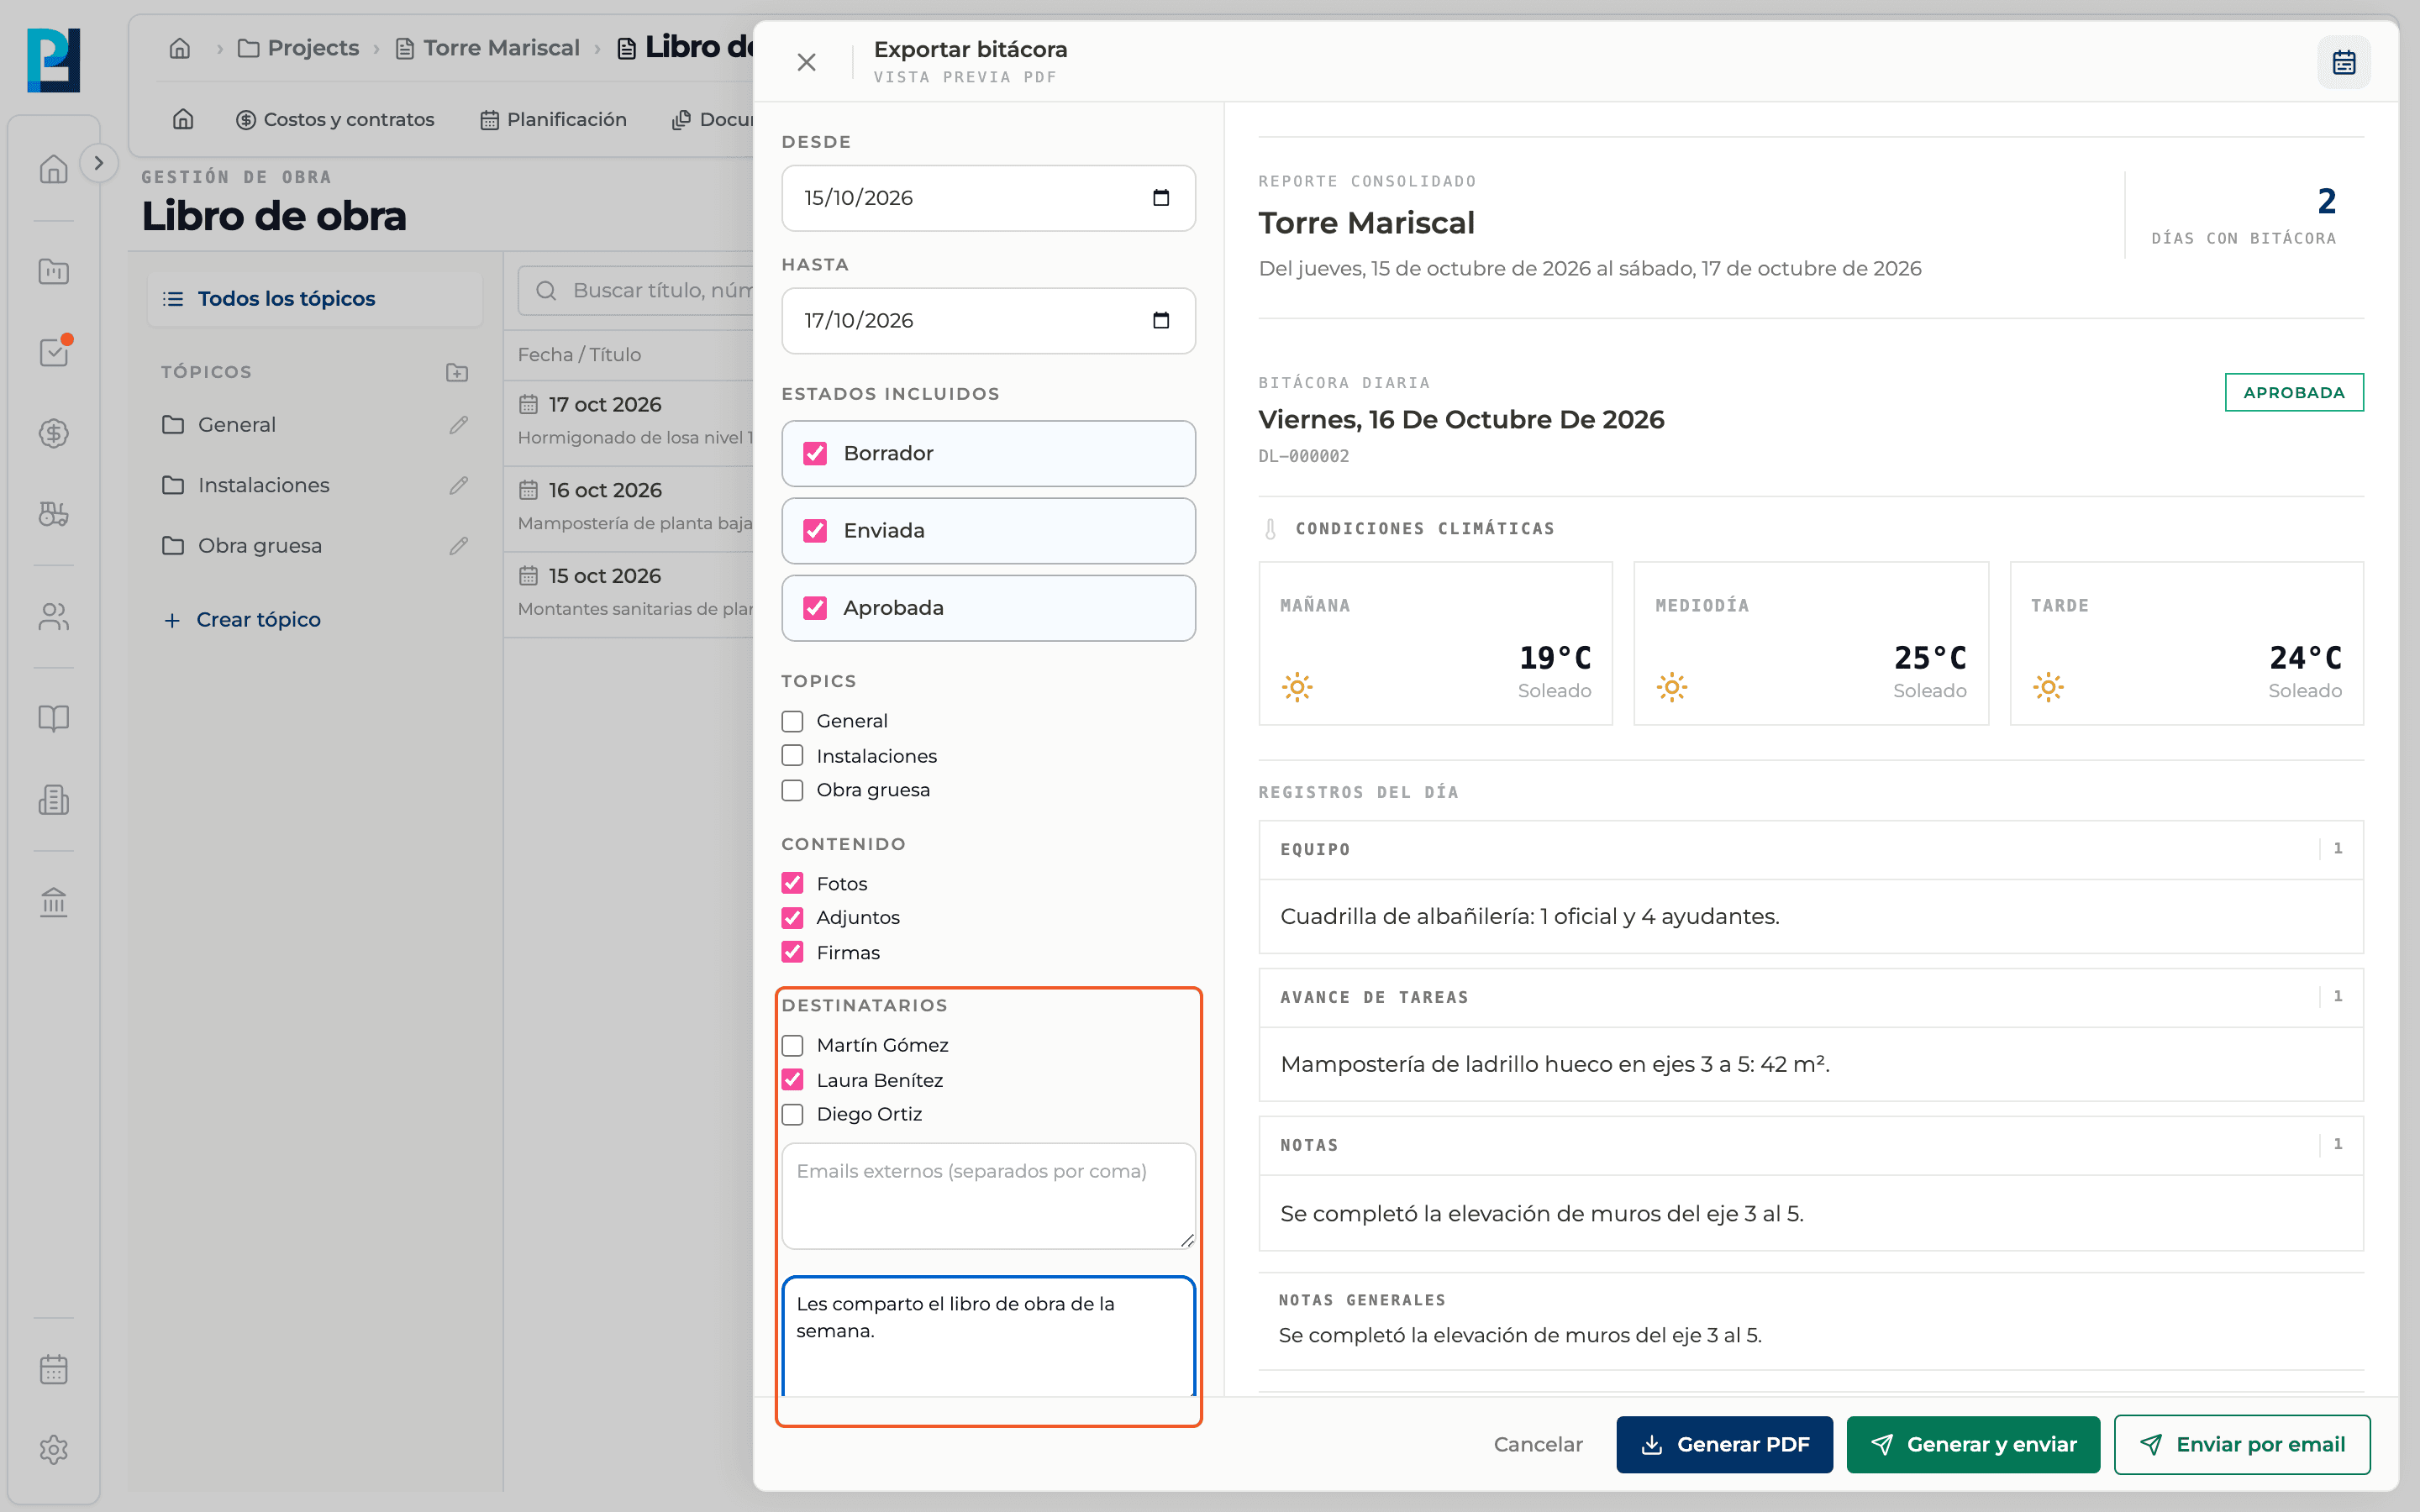
Task: Open settings gear in sidebar
Action: (53, 1449)
